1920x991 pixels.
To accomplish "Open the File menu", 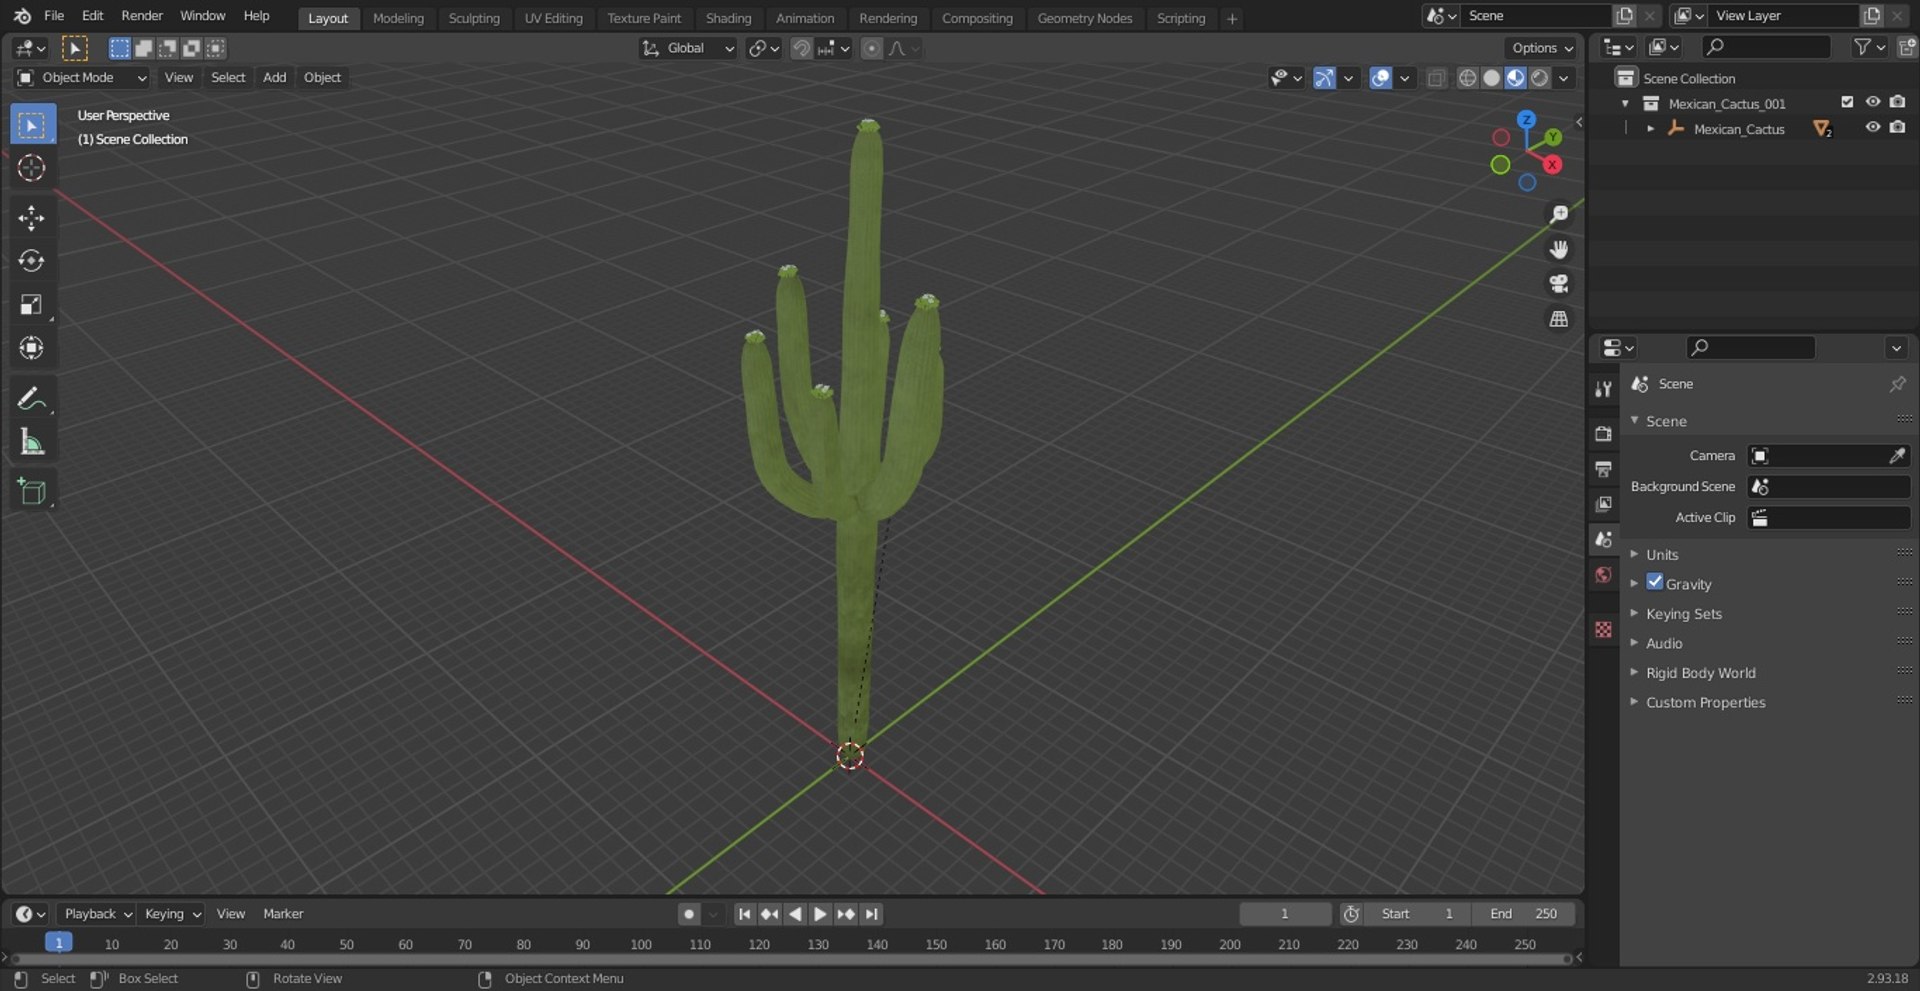I will click(x=54, y=16).
